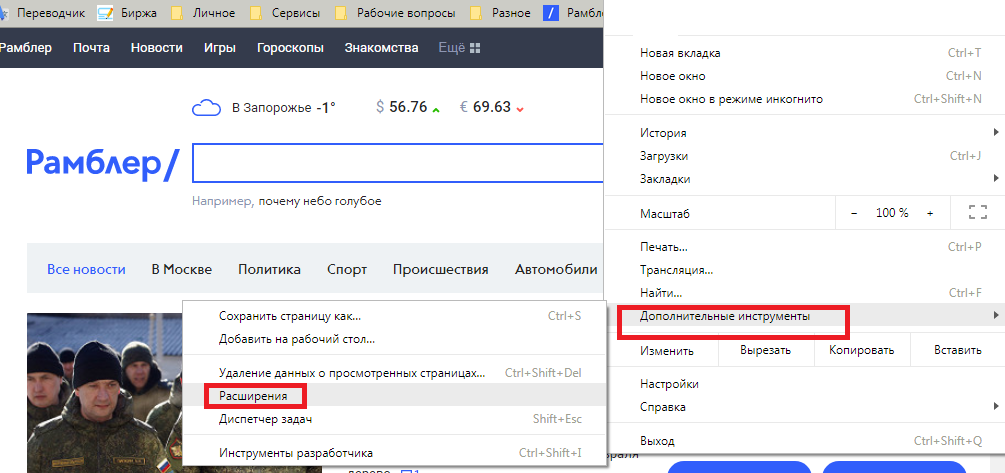The image size is (1005, 473).
Task: Open Гороскопы in the top navigation
Action: tap(290, 47)
